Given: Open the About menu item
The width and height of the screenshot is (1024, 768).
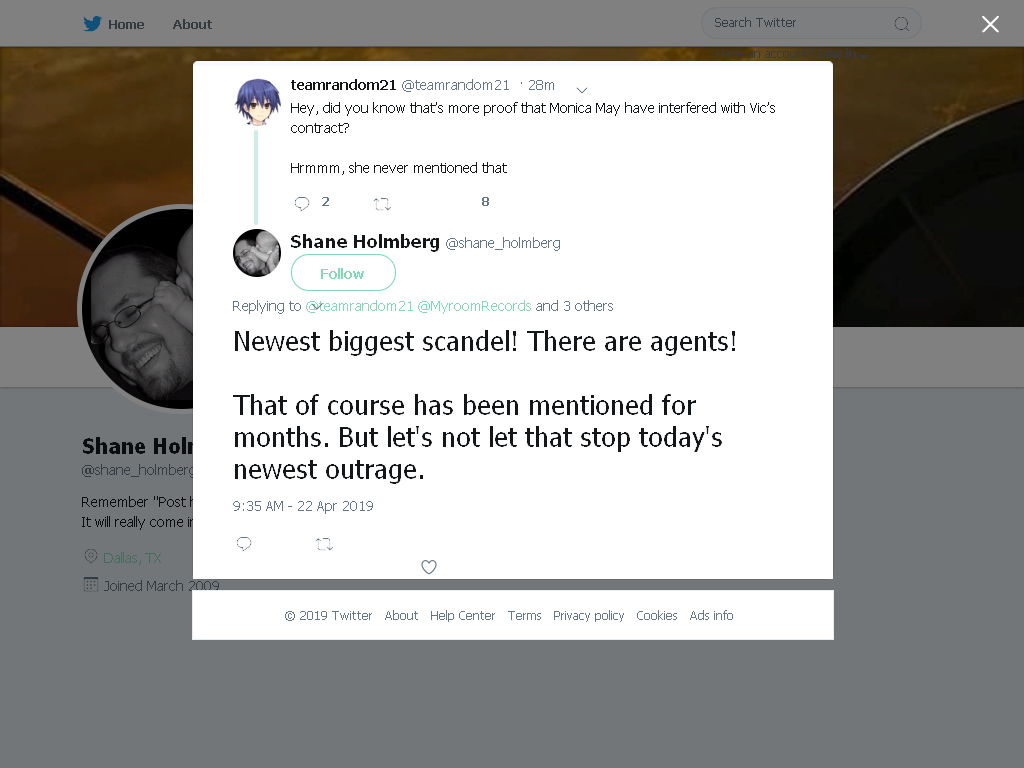Looking at the screenshot, I should [x=192, y=24].
